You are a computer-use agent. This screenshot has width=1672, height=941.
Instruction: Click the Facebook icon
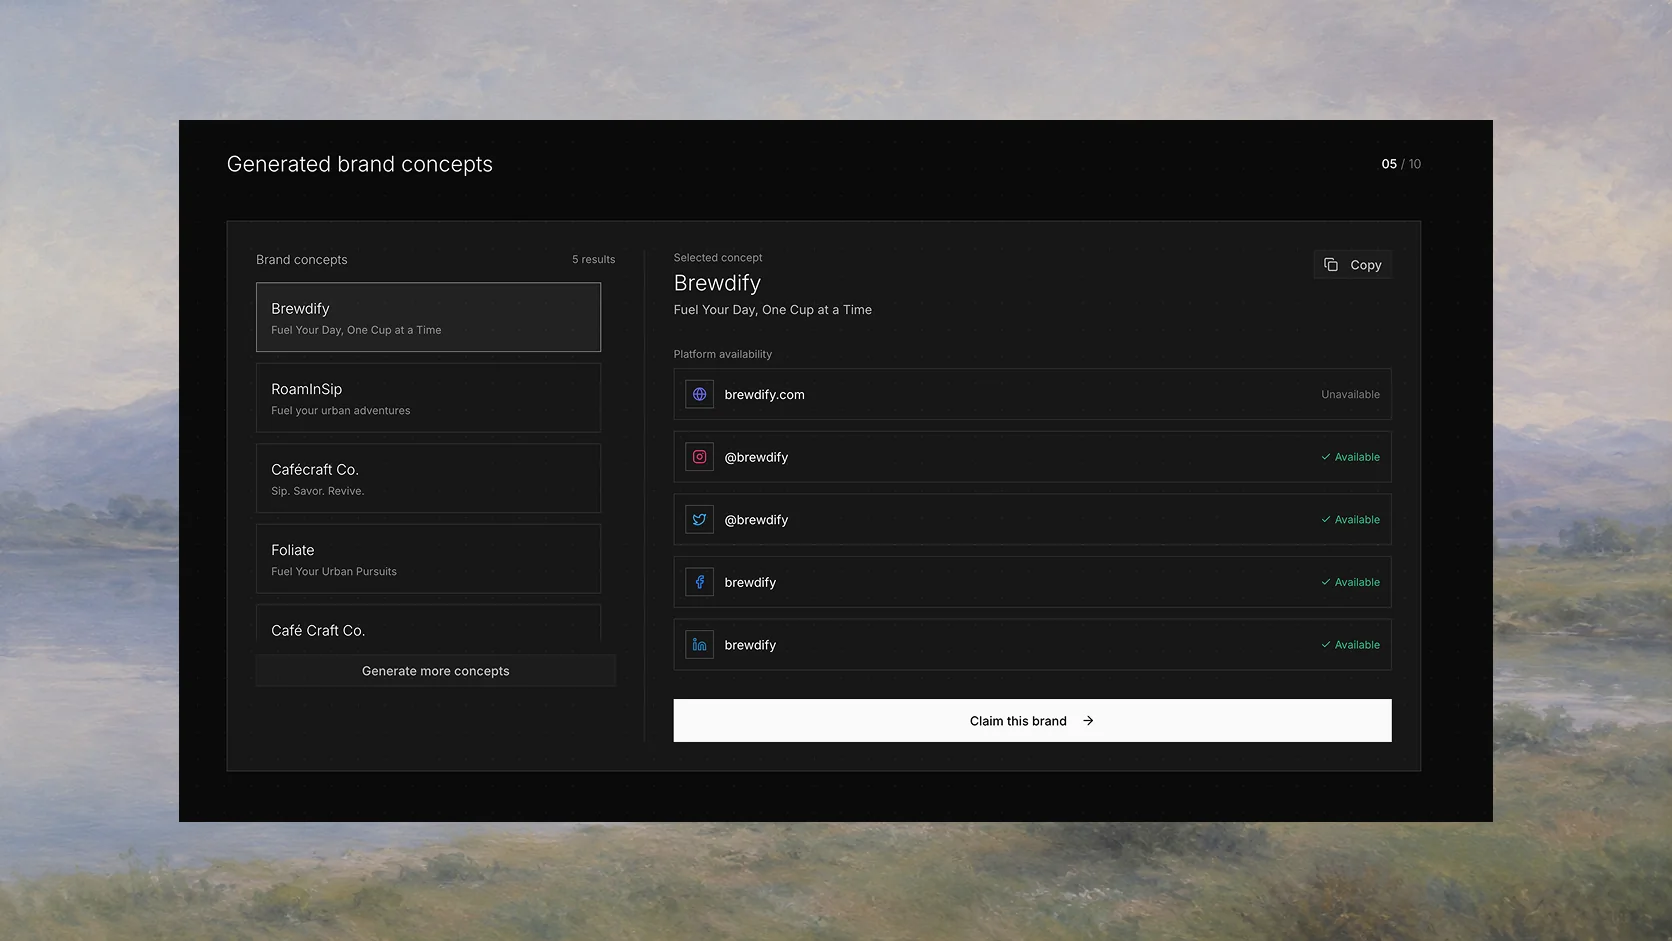[x=699, y=582]
